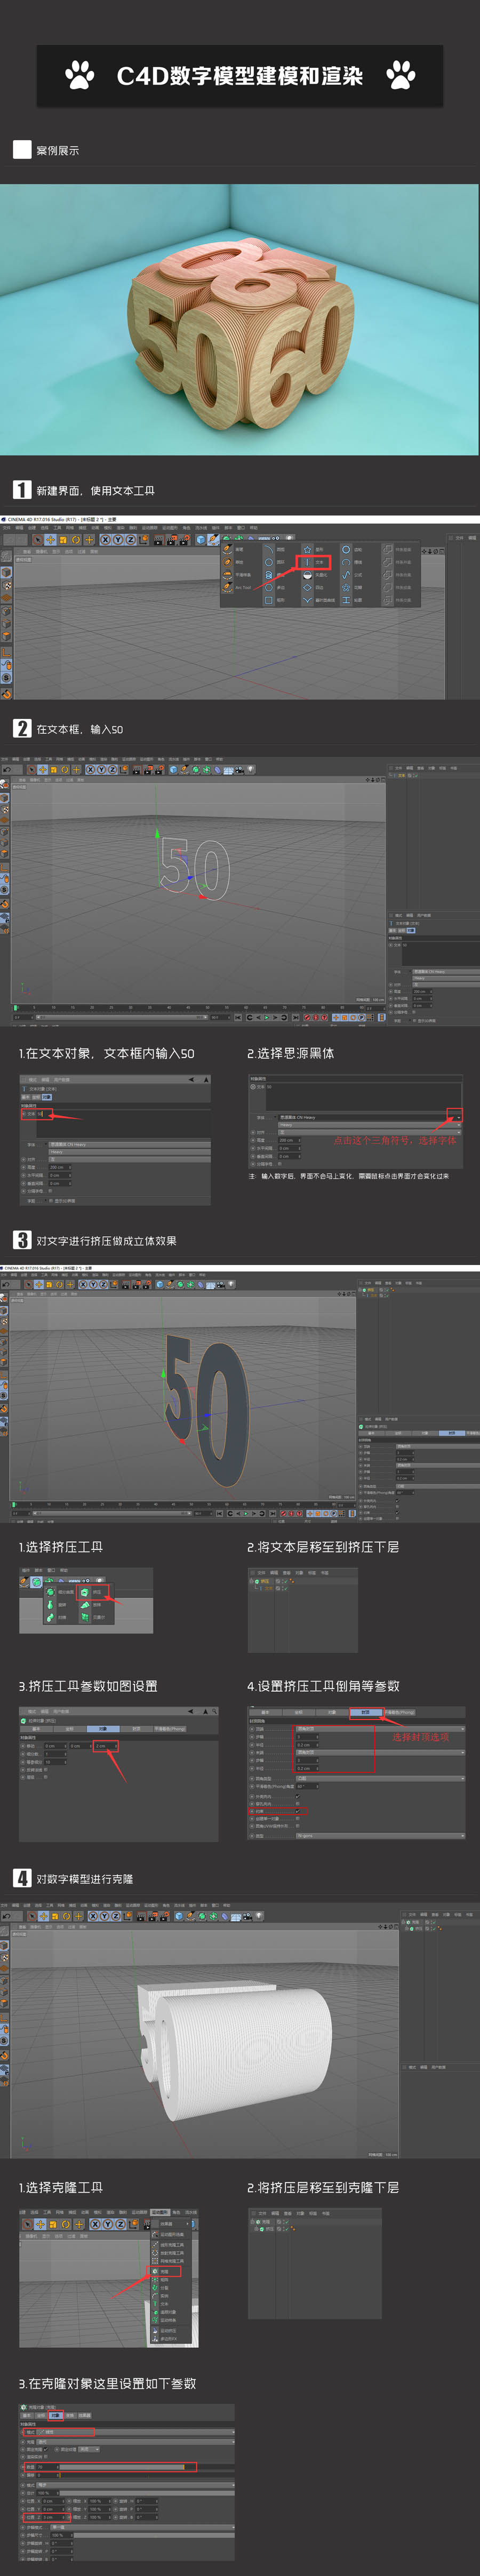Viewport: 480px width, 2576px height.
Task: Click the green playhead in step 2 timeline
Action: (x=15, y=1008)
